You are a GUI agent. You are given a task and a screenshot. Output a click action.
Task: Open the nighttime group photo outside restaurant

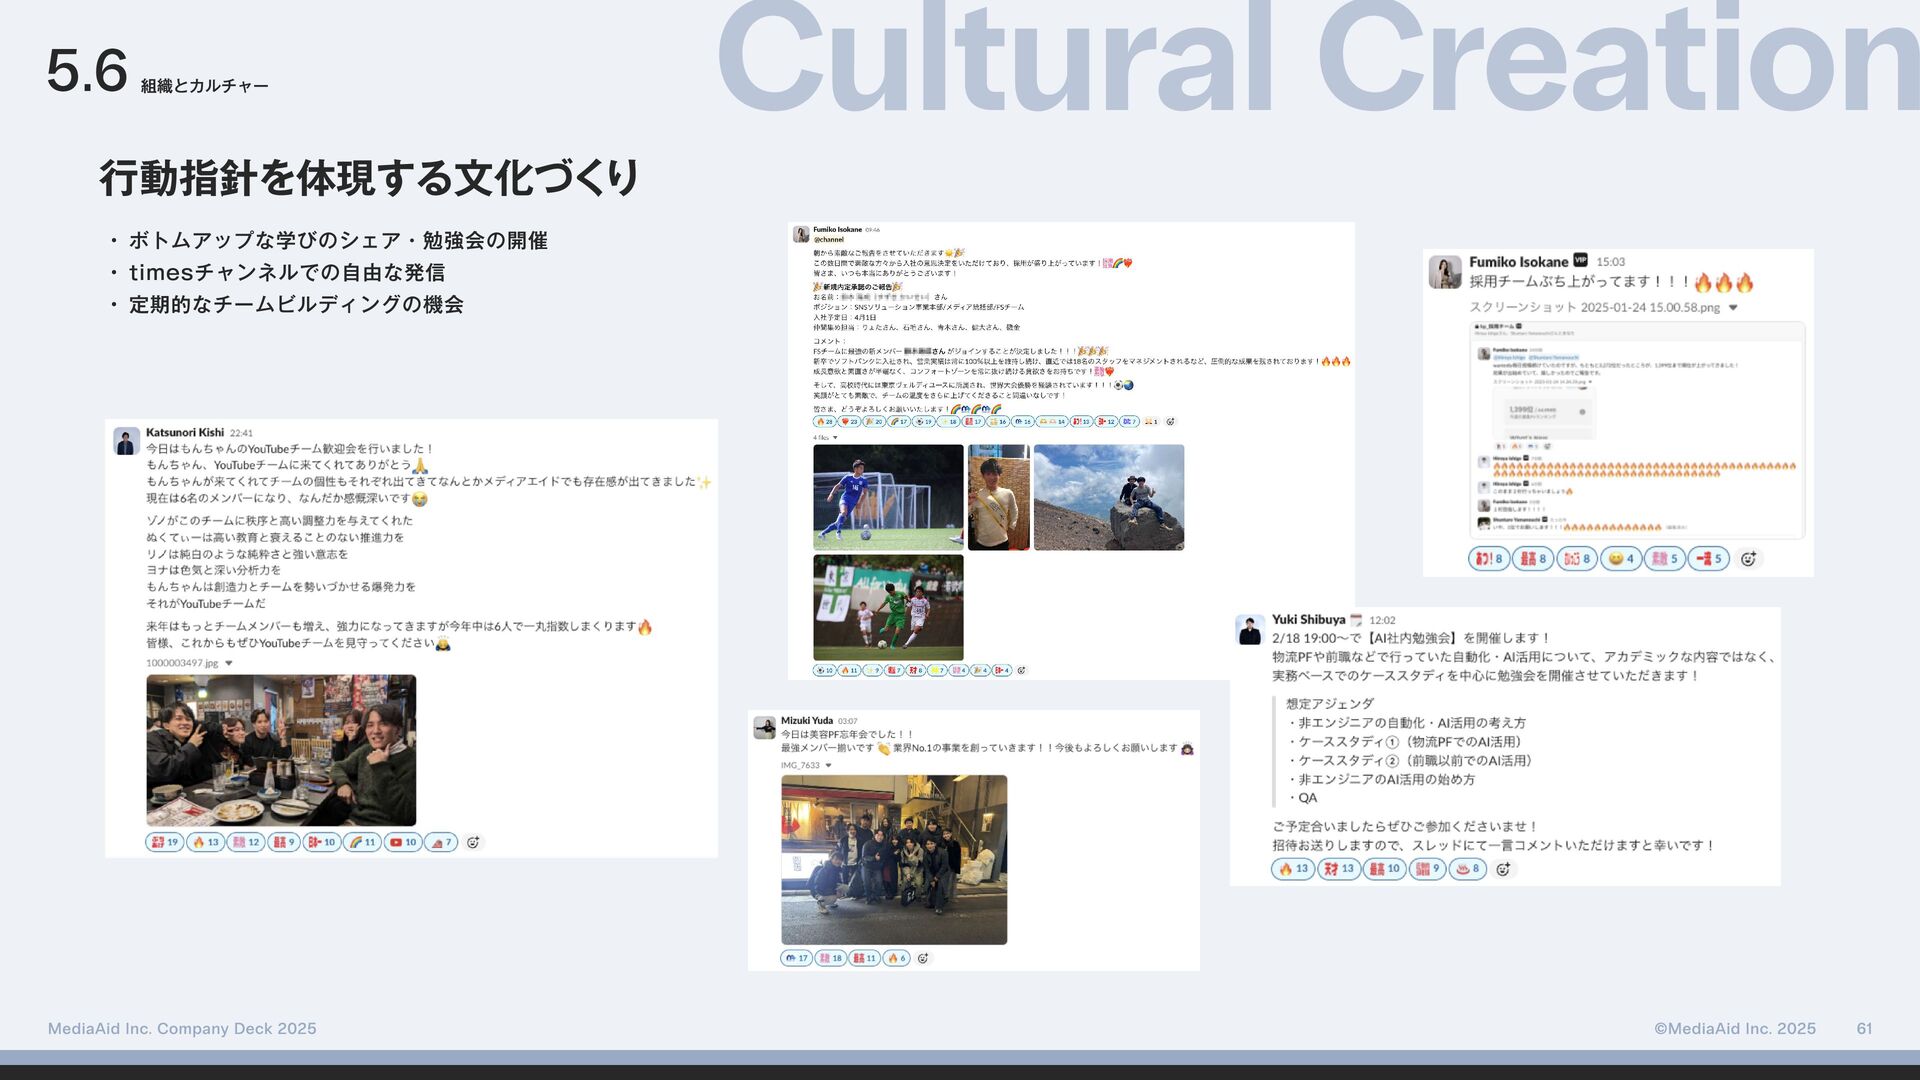coord(894,859)
